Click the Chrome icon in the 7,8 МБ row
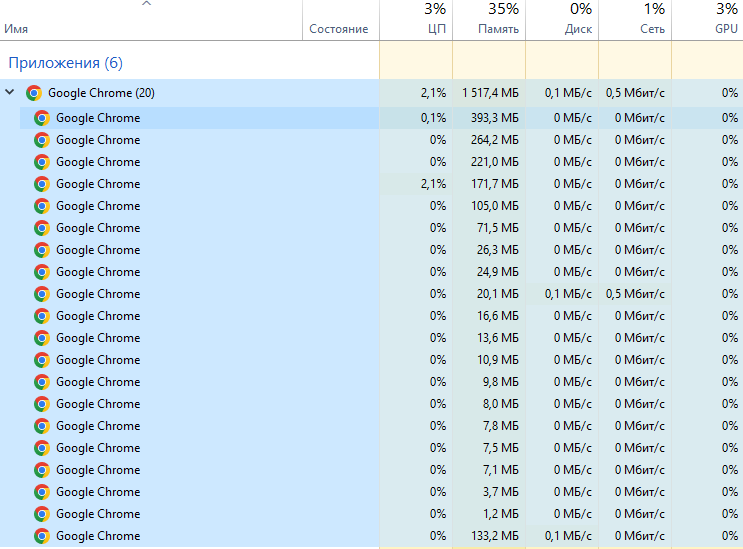The height and width of the screenshot is (549, 743). tap(42, 426)
